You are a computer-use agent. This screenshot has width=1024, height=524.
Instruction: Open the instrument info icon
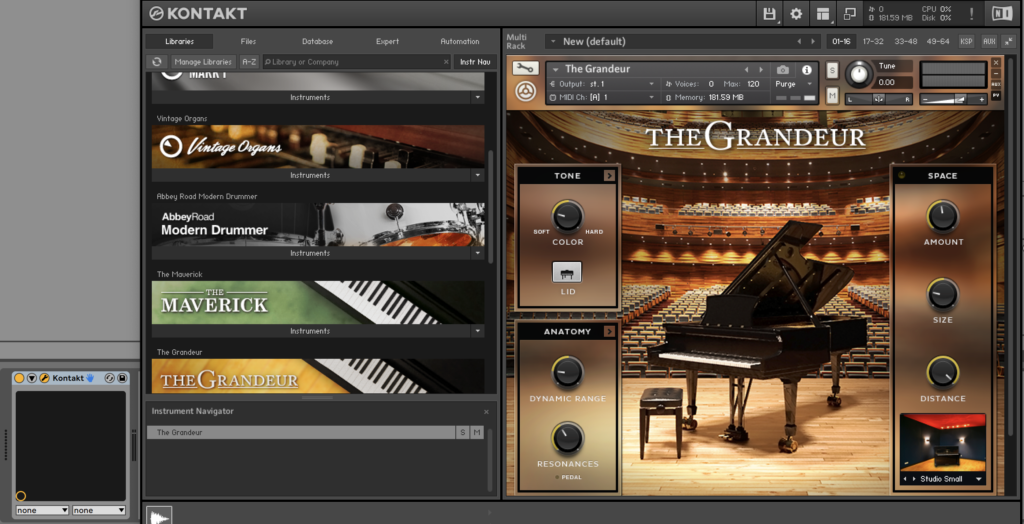[x=807, y=70]
